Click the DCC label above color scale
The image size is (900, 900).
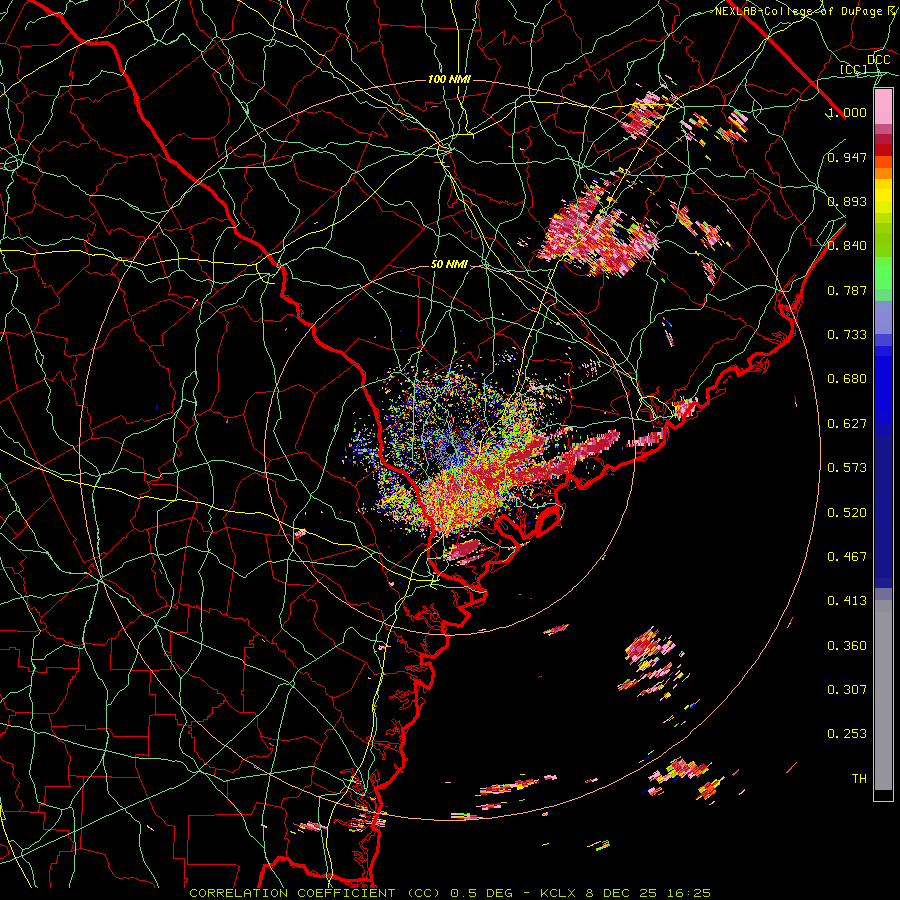(878, 60)
